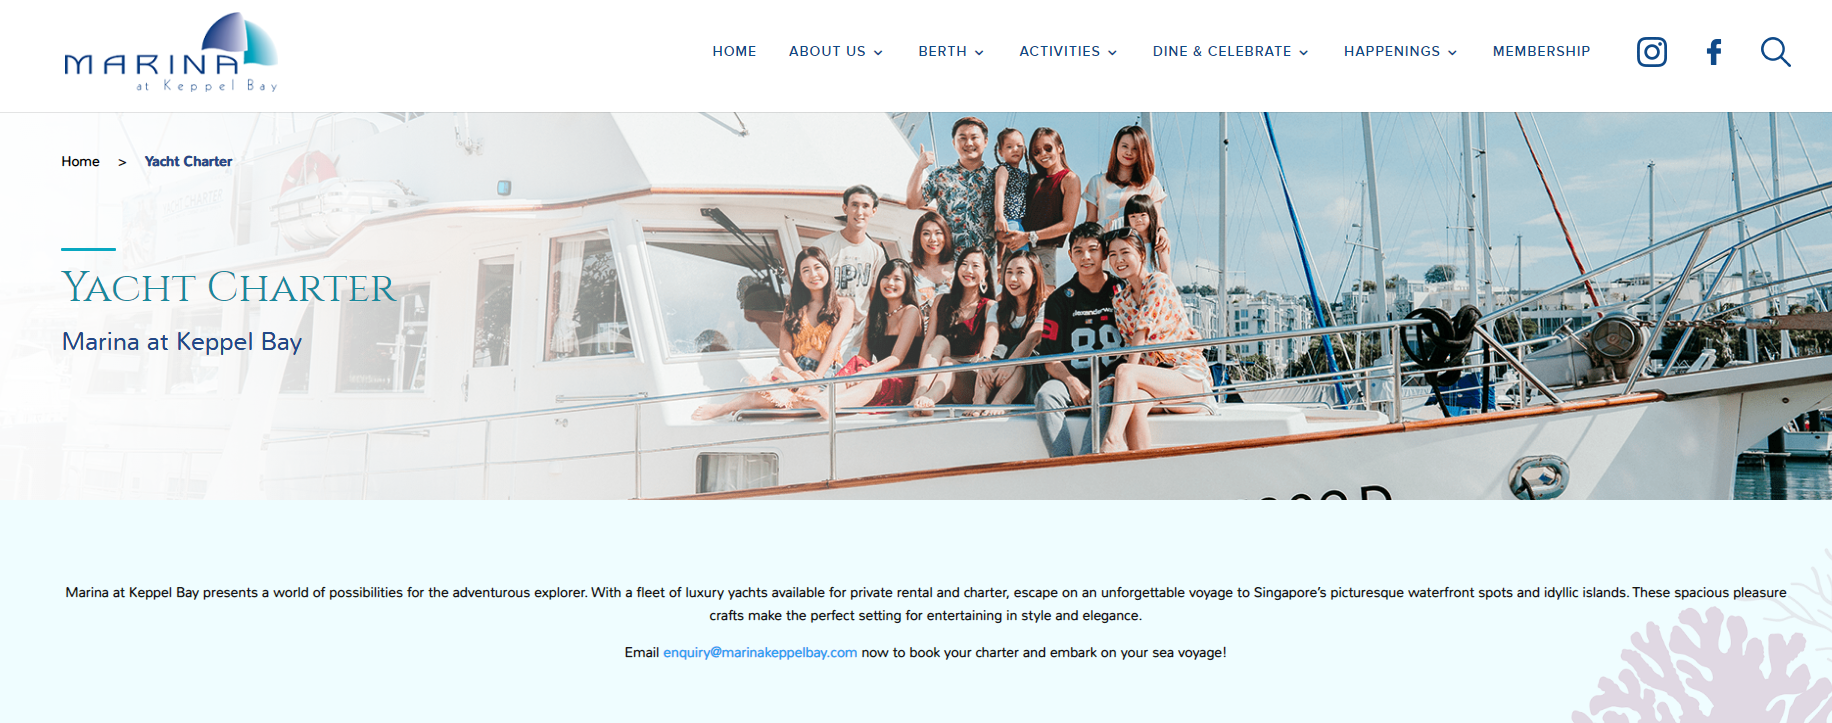Go to the Home menu item
Image resolution: width=1832 pixels, height=723 pixels.
click(x=734, y=51)
